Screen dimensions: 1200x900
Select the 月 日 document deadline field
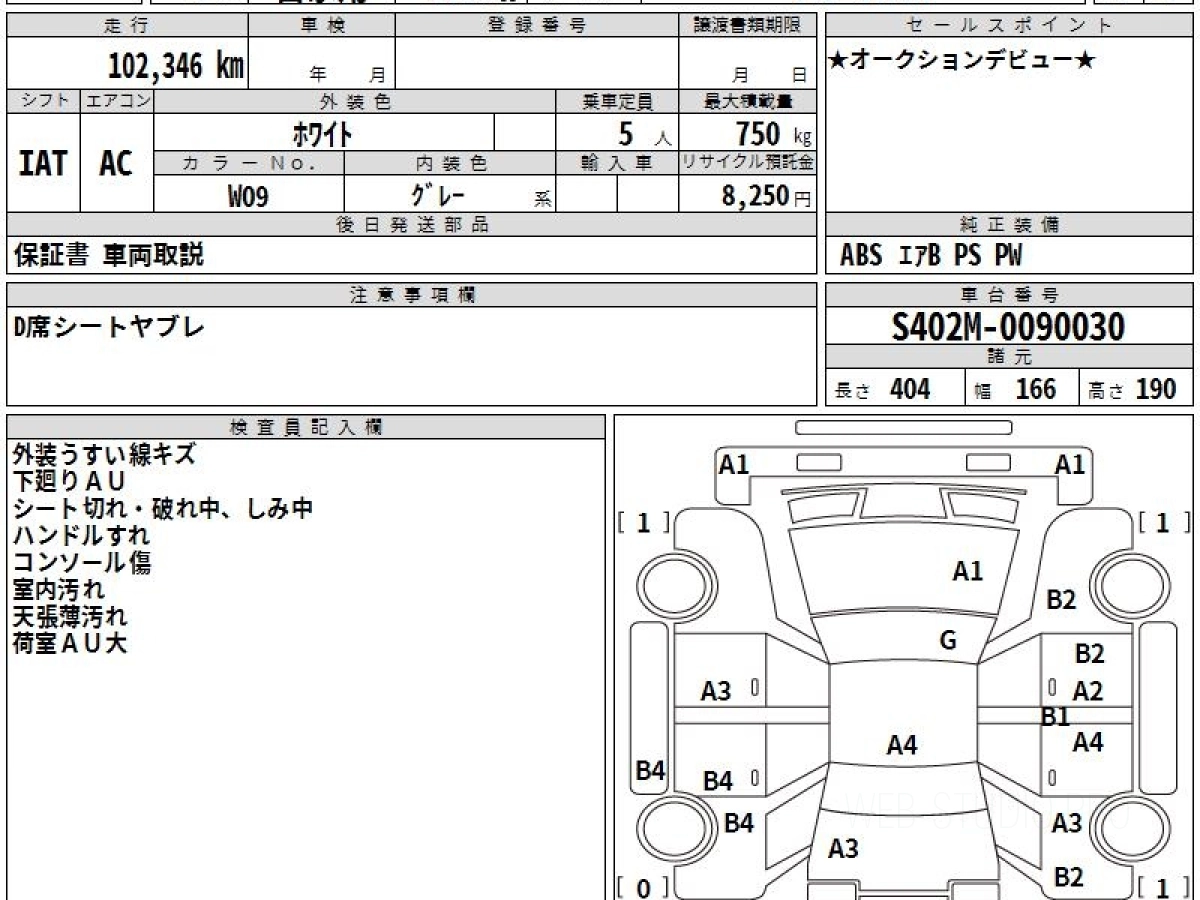768,74
